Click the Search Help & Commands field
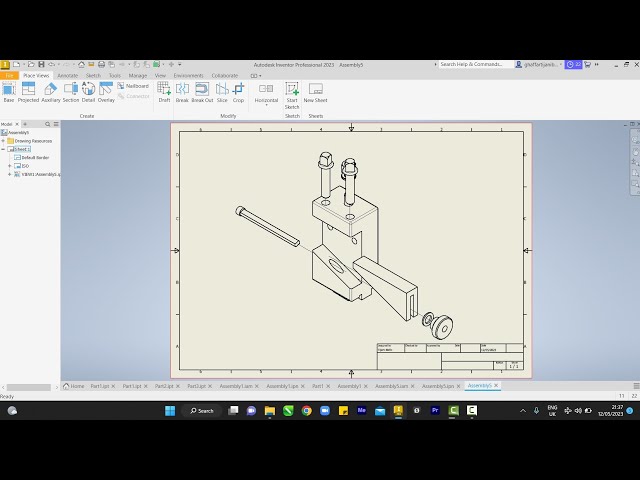Screen dimensions: 640x480 [475, 64]
